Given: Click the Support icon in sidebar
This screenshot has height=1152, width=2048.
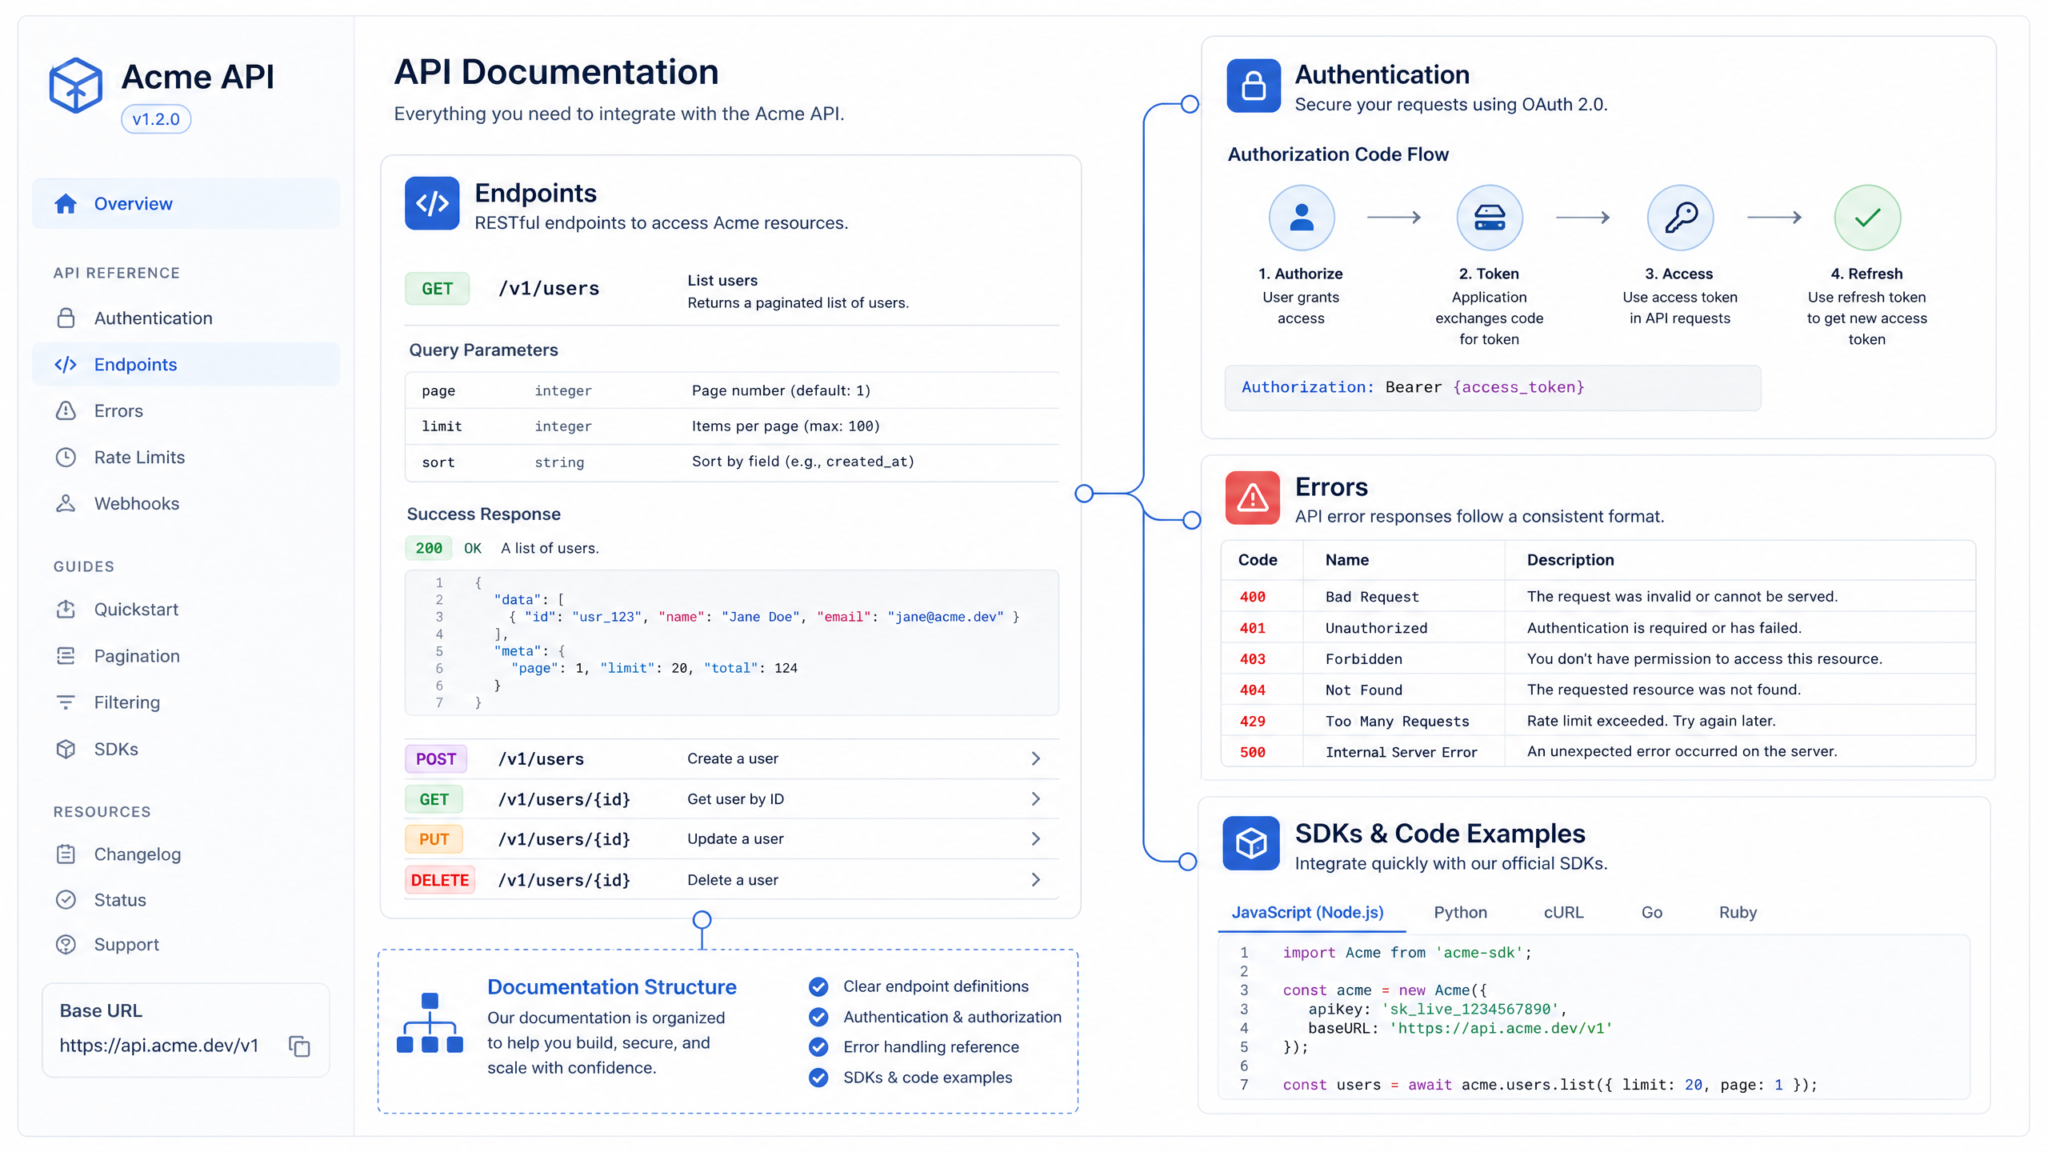Looking at the screenshot, I should [66, 944].
